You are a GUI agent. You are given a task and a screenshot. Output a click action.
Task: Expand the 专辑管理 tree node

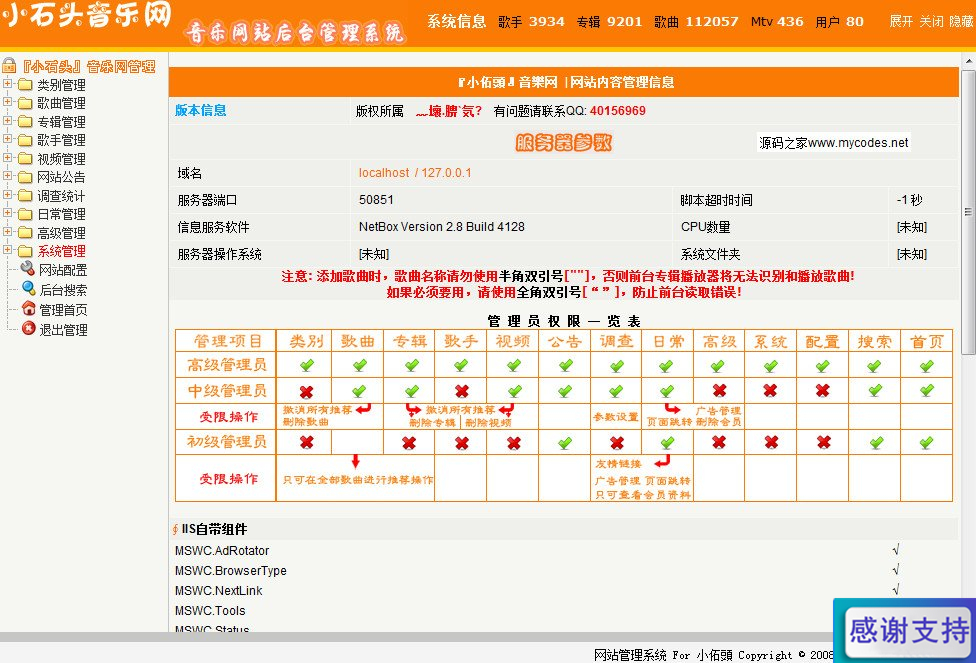7,121
